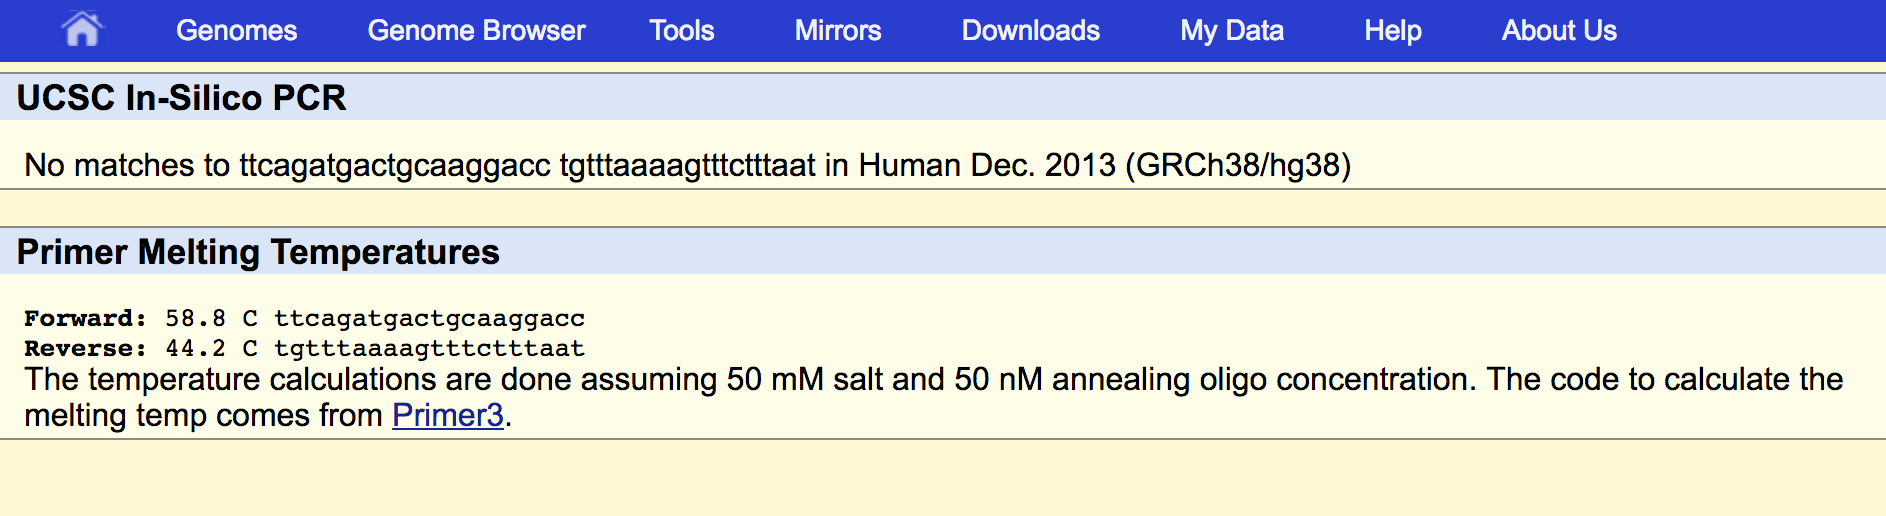The image size is (1886, 516).
Task: Click the reverse primer sequence tgtttaaaagtttctttaat in the melting temperatures list
Action: tap(429, 348)
